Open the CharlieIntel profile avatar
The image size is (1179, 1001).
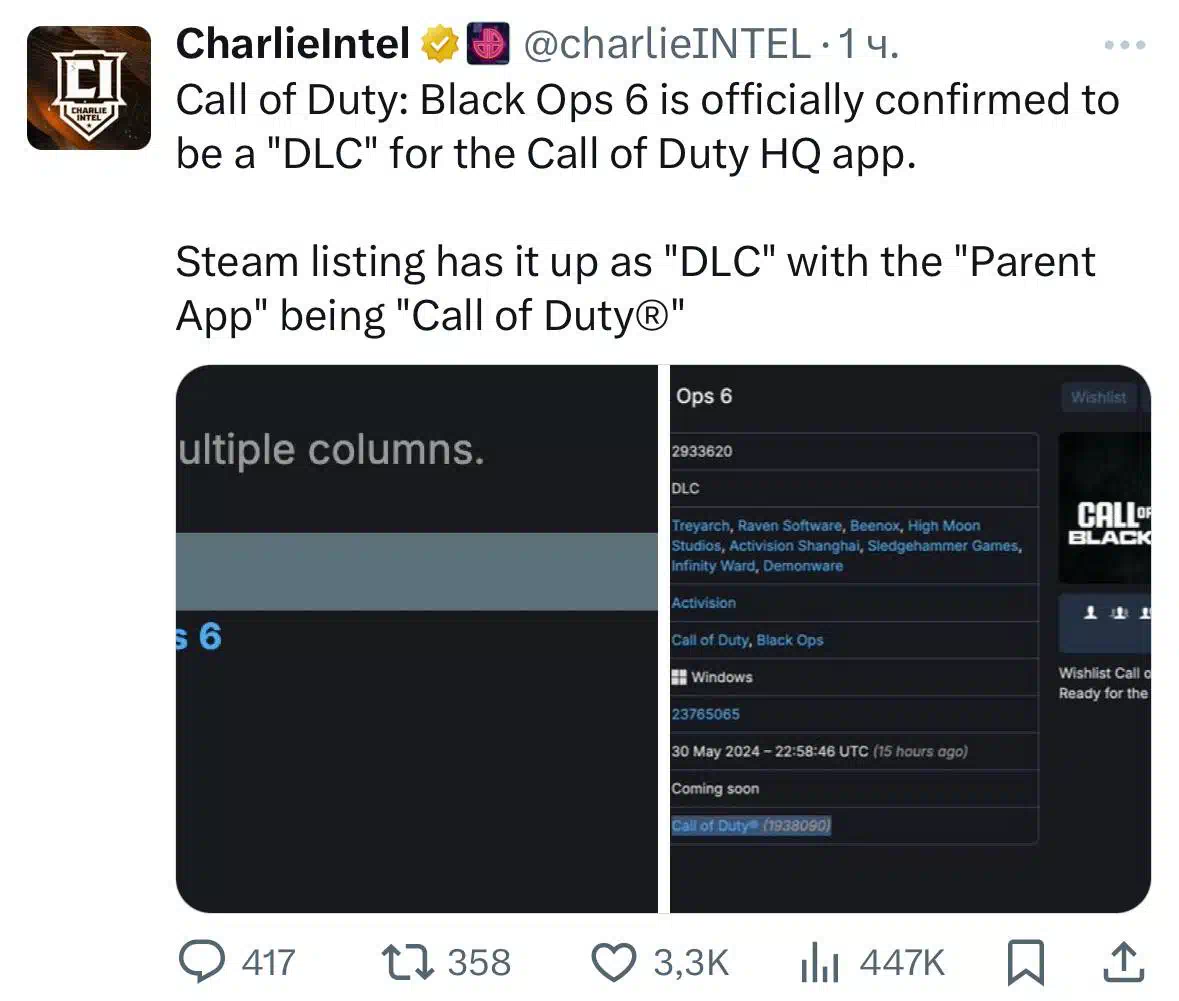coord(89,88)
